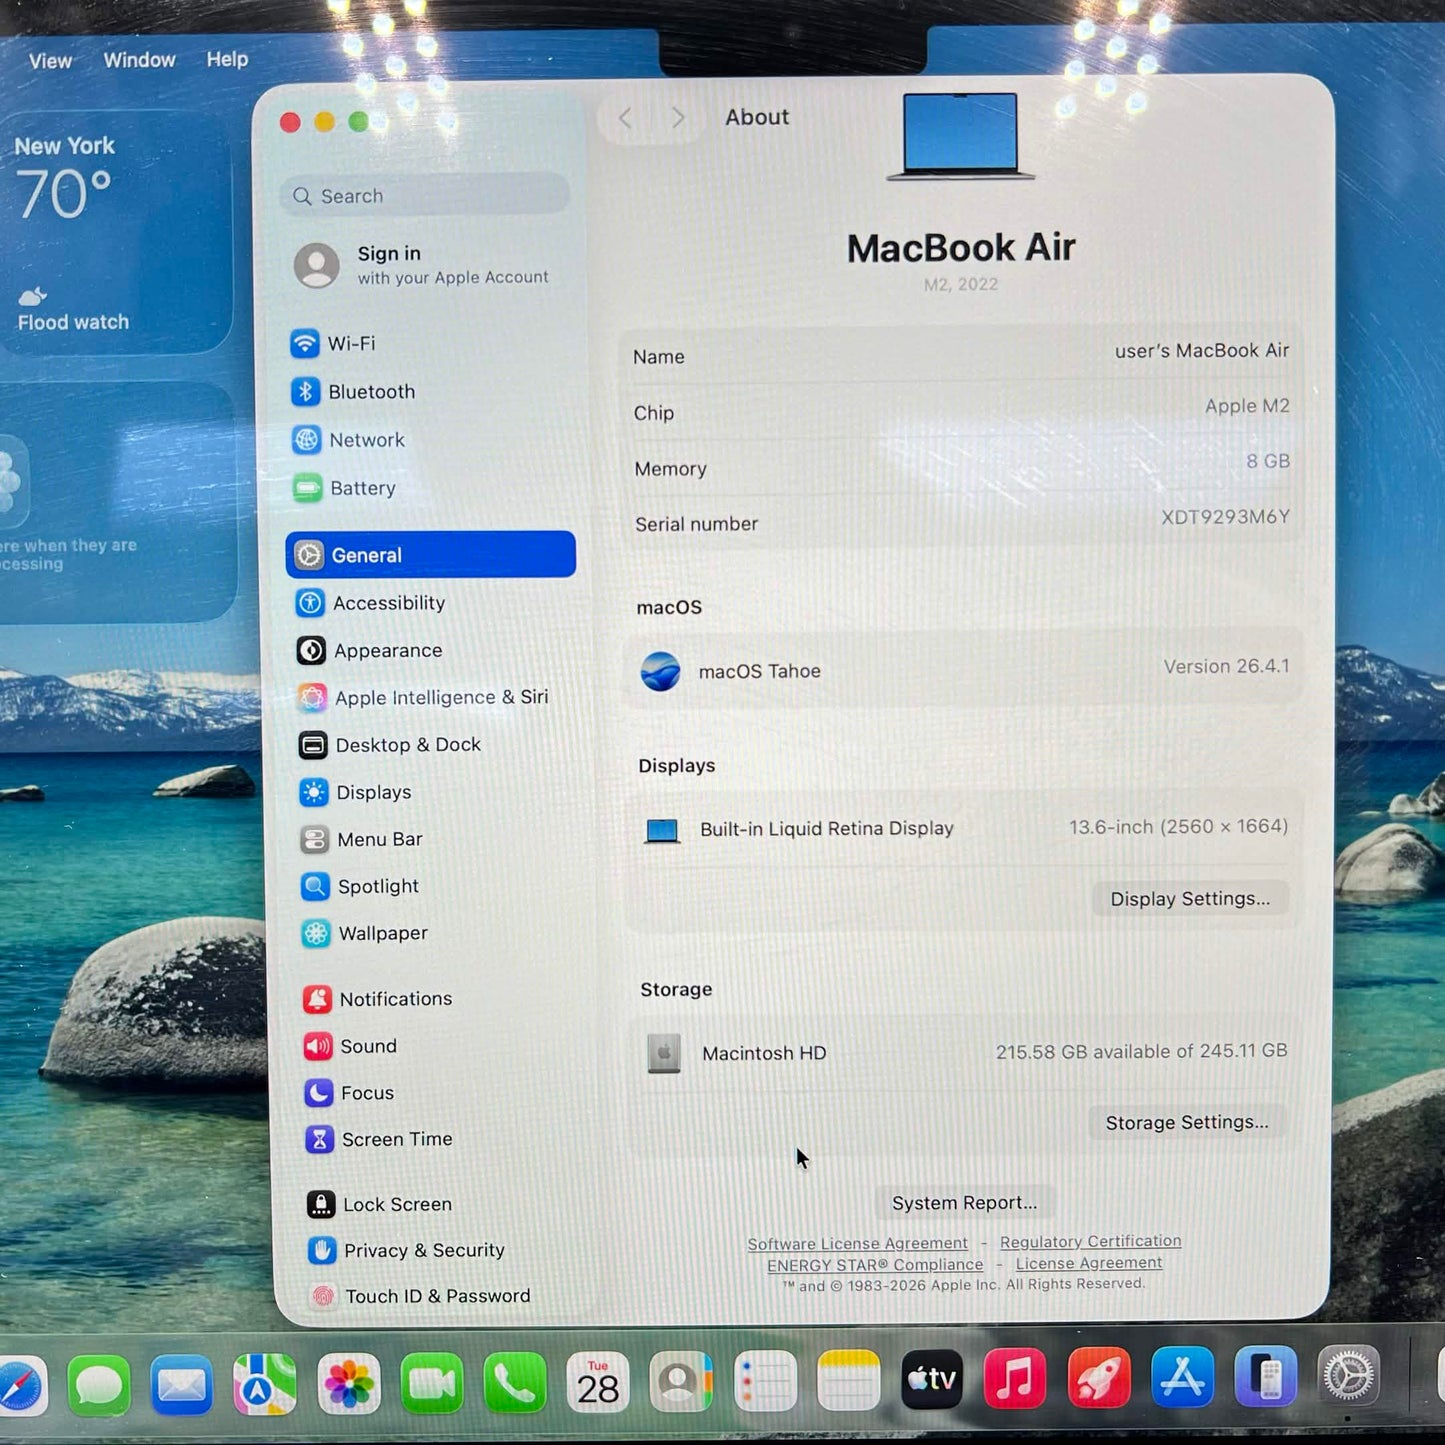Open Sound settings
The image size is (1445, 1445).
351,1046
